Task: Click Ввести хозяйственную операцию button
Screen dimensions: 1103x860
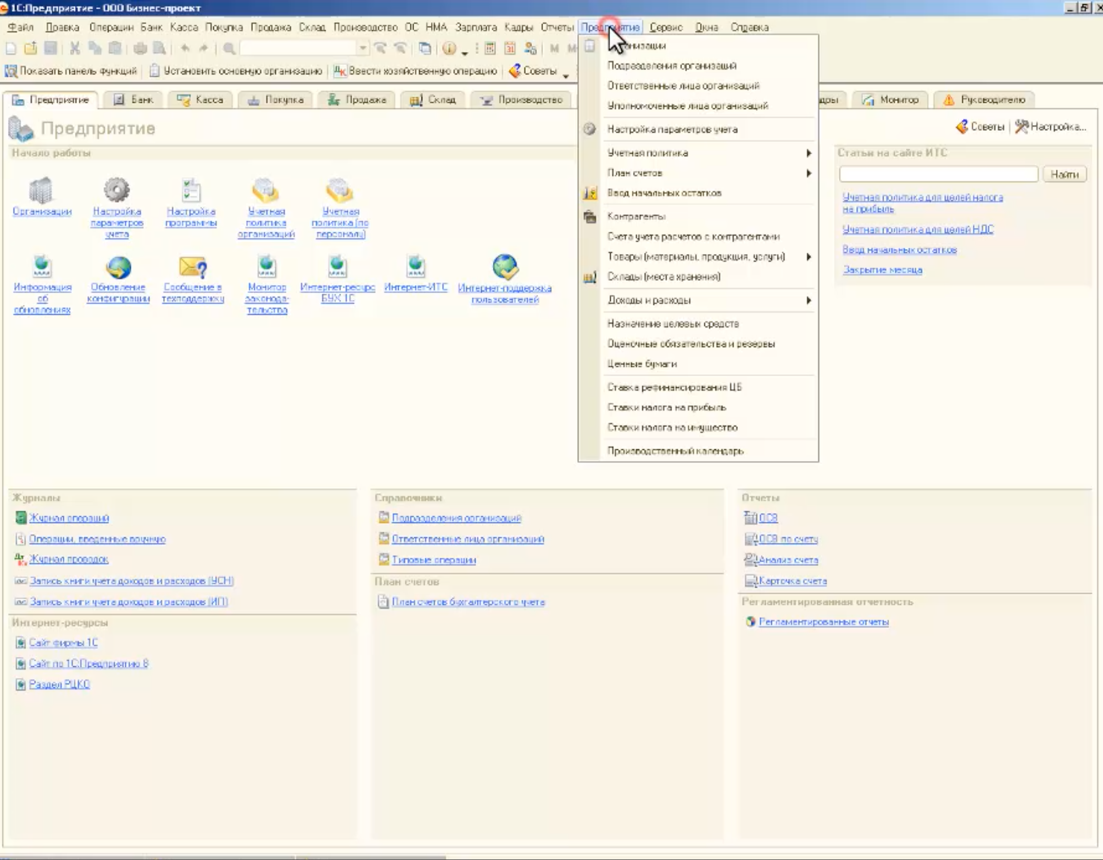Action: pos(416,71)
